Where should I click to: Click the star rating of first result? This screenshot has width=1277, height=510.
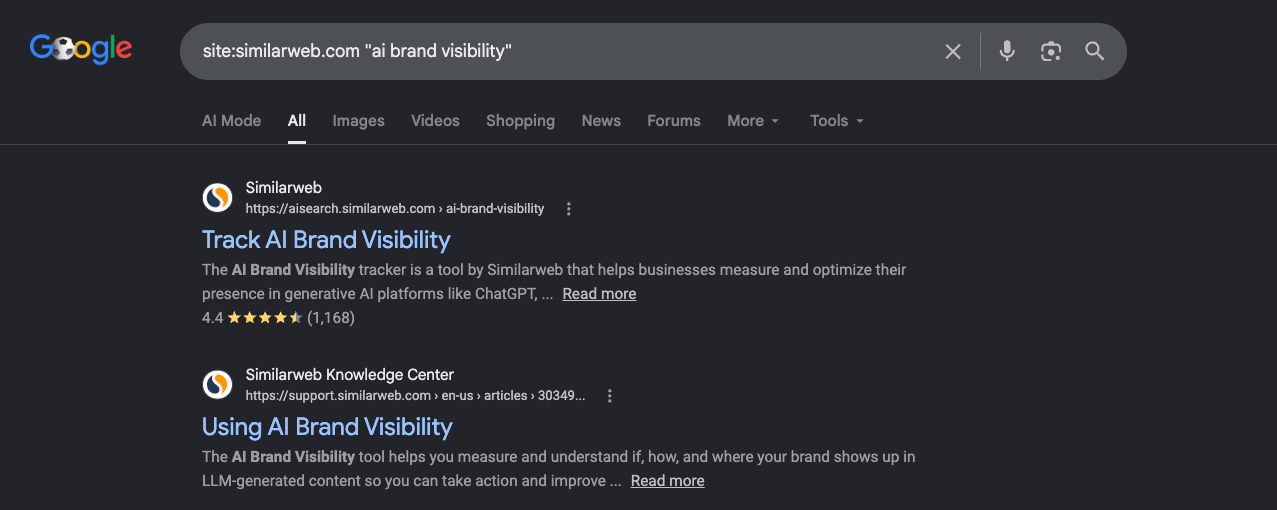coord(265,318)
